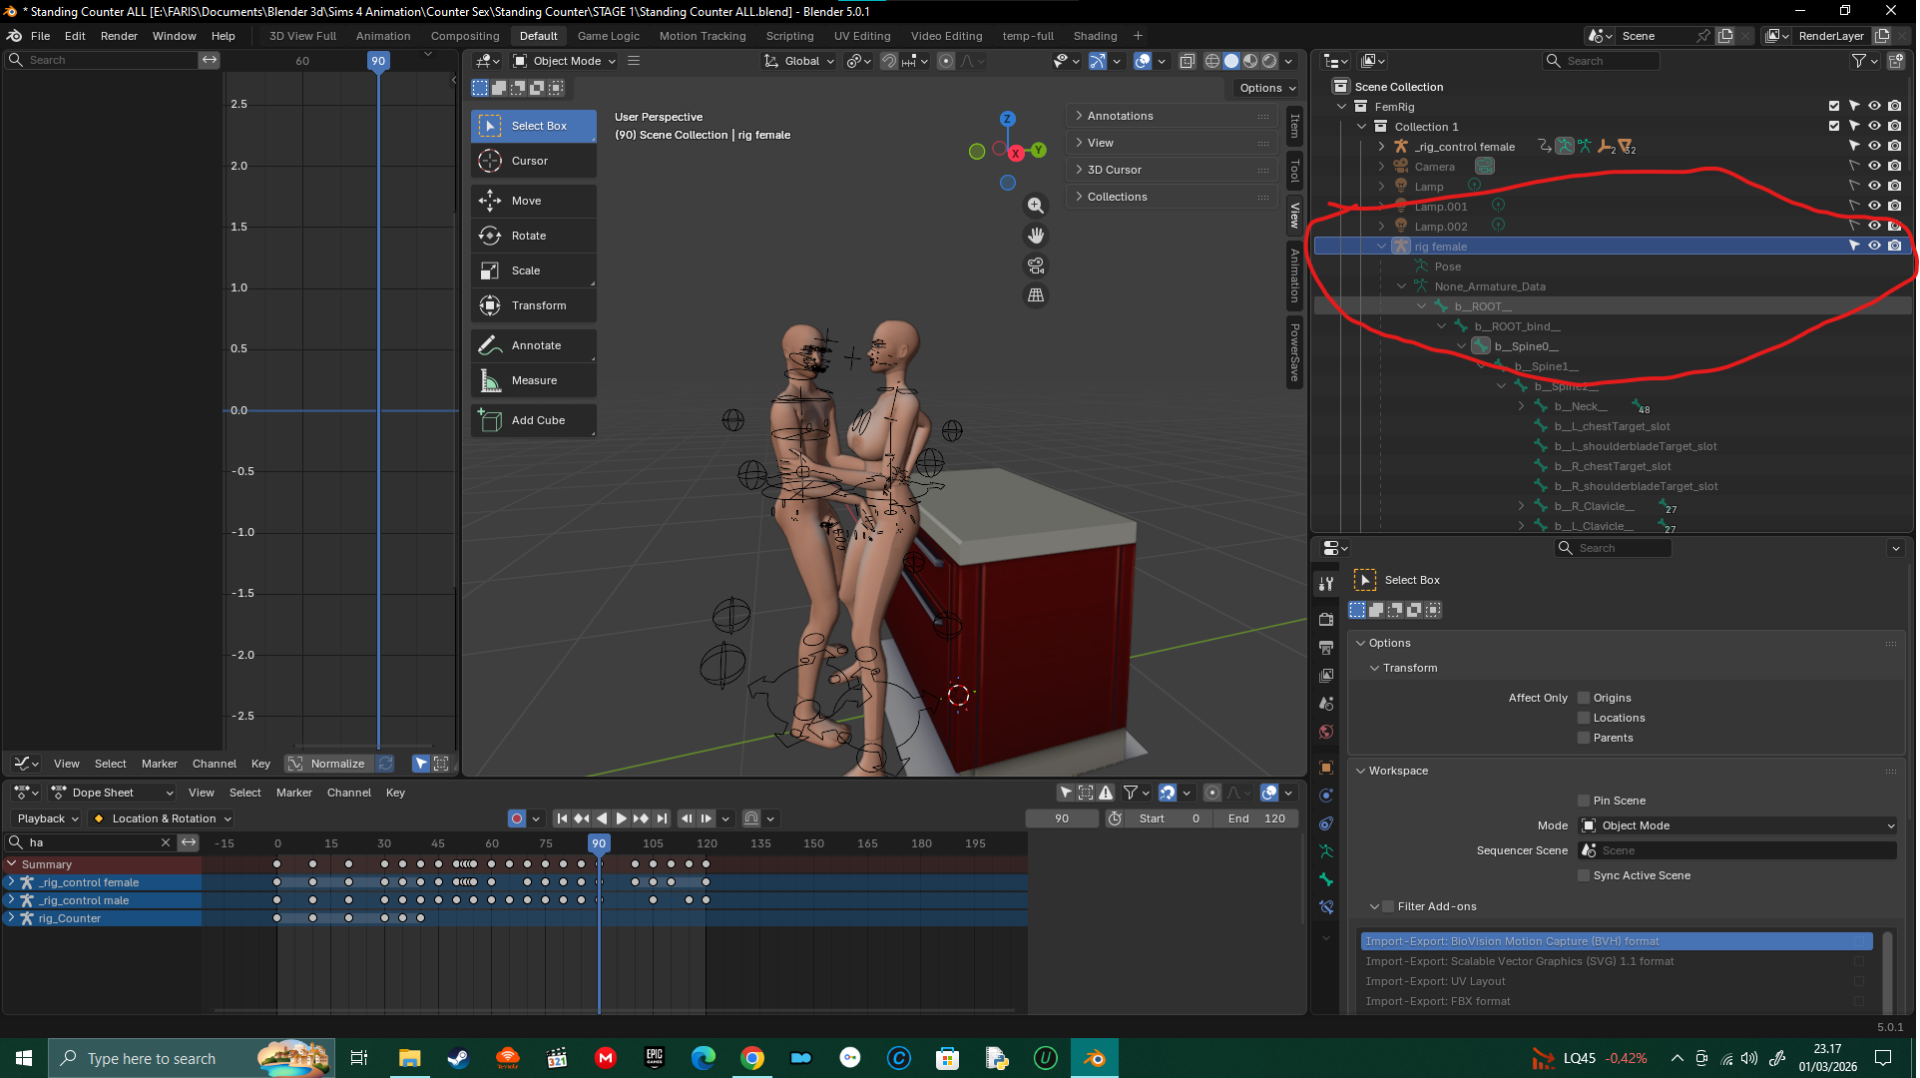Viewport: 1920px width, 1078px height.
Task: Open the Output properties tab
Action: click(1326, 648)
